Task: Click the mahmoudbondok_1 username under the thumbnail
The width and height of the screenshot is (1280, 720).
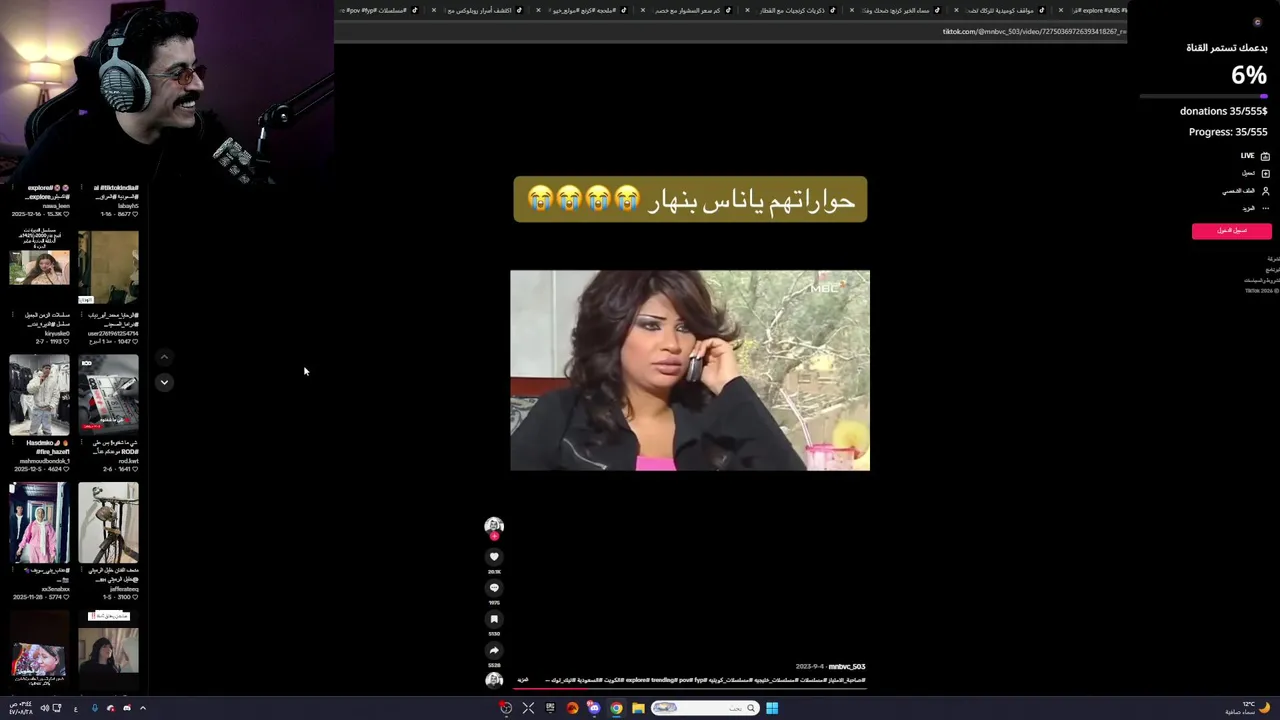Action: [44, 461]
